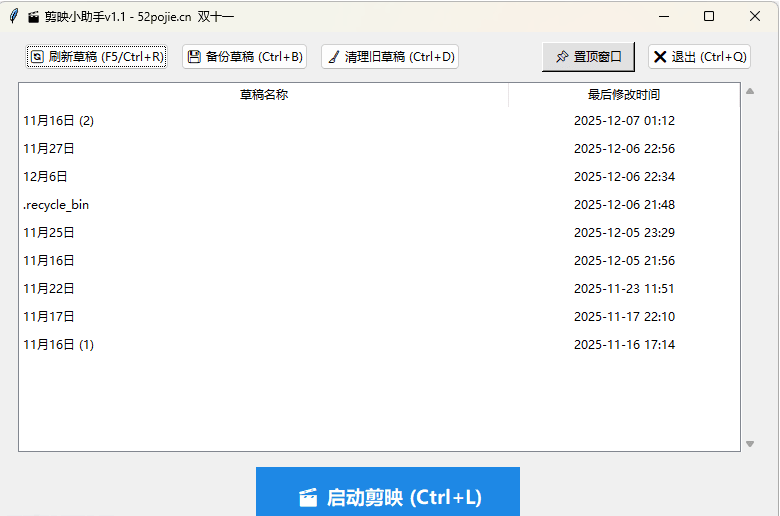Click the timestamp 2025-11-17 22:10
The width and height of the screenshot is (780, 516).
pyautogui.click(x=624, y=316)
